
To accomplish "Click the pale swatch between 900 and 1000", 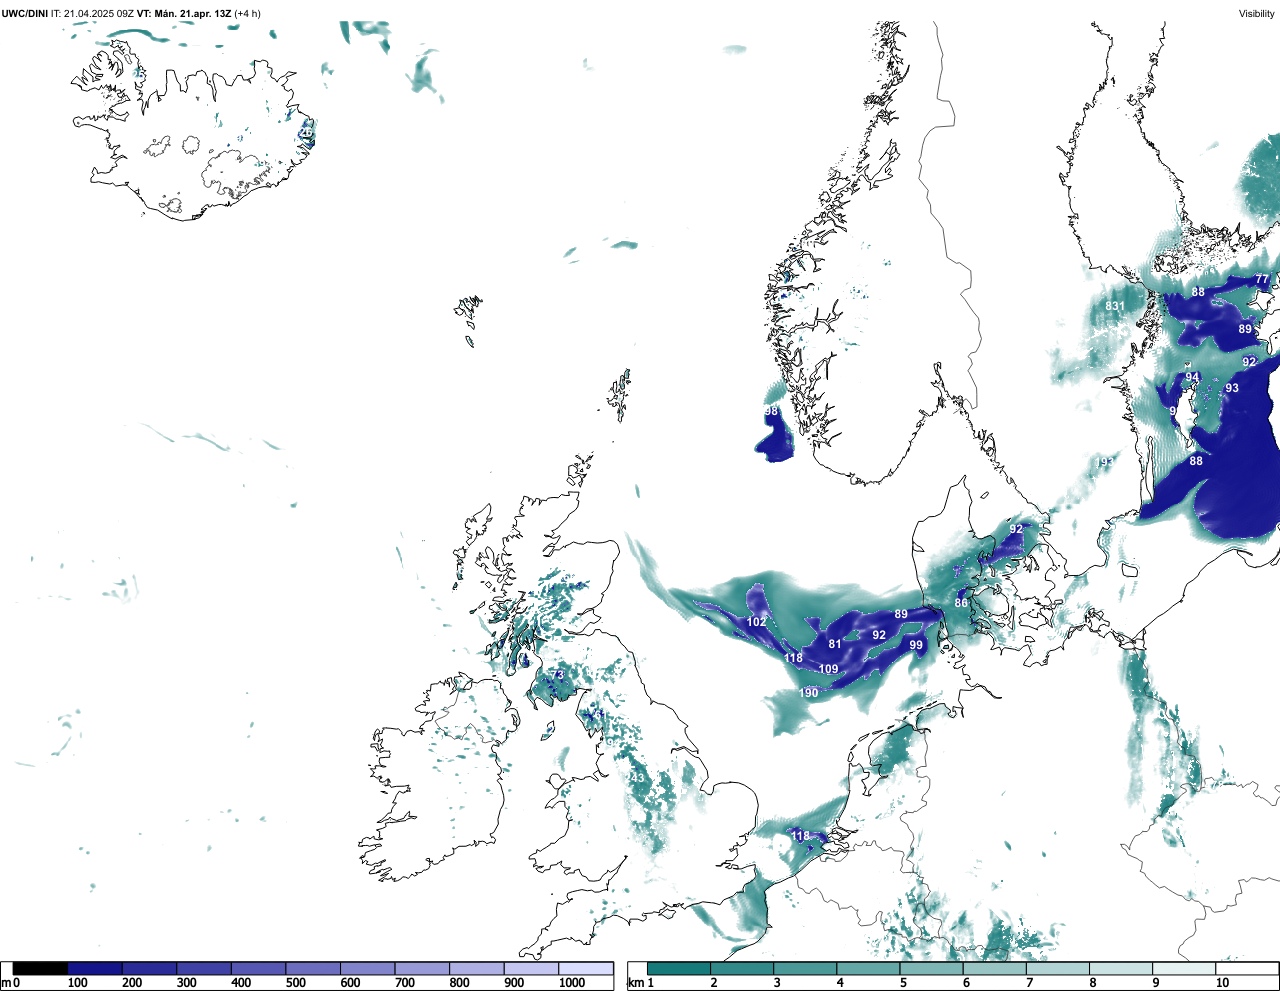I will (530, 968).
